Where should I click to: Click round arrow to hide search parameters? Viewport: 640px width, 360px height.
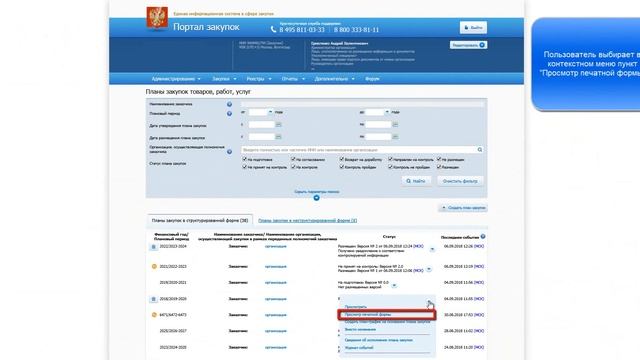click(x=316, y=198)
